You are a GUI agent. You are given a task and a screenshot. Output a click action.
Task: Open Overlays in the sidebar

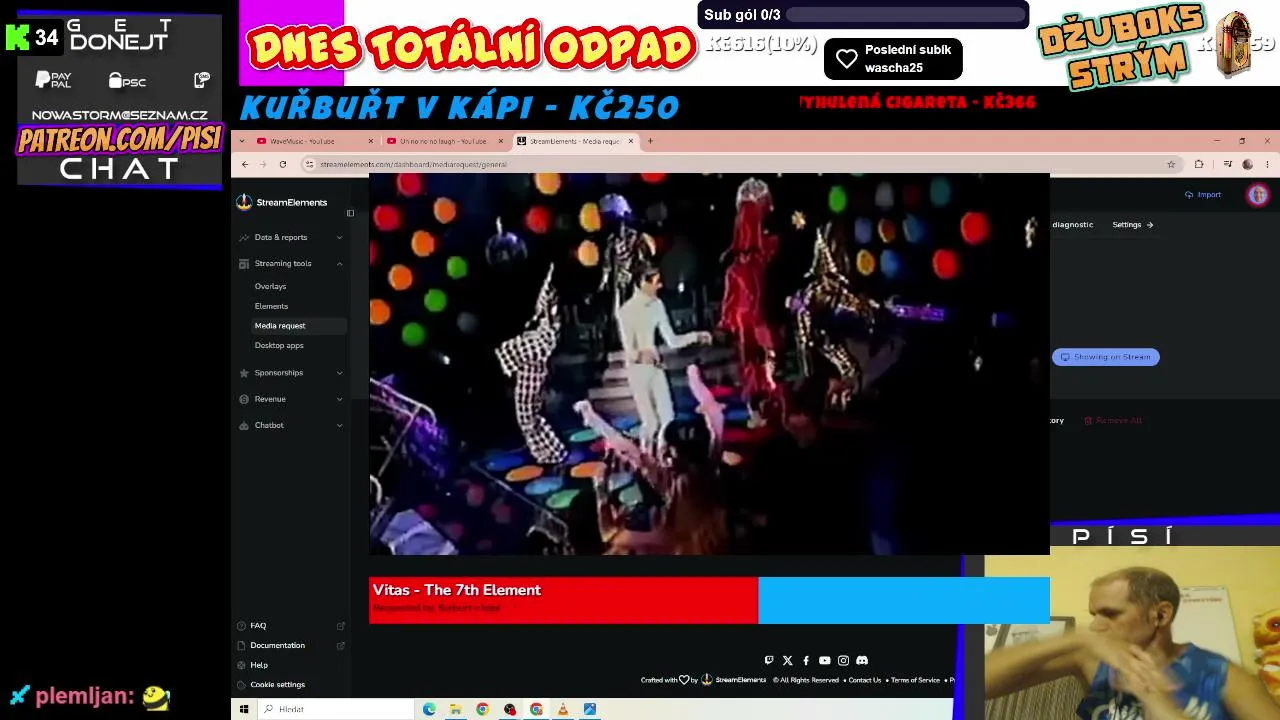(270, 286)
